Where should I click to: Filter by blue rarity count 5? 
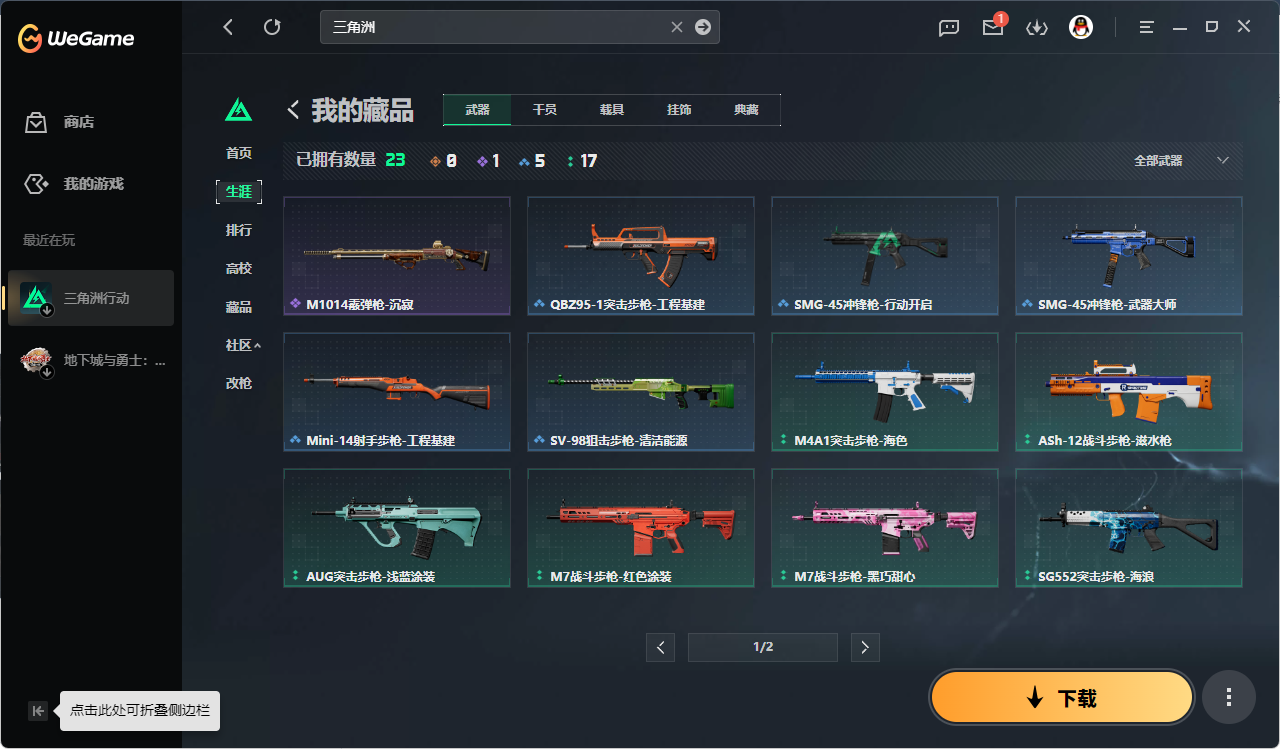(532, 160)
